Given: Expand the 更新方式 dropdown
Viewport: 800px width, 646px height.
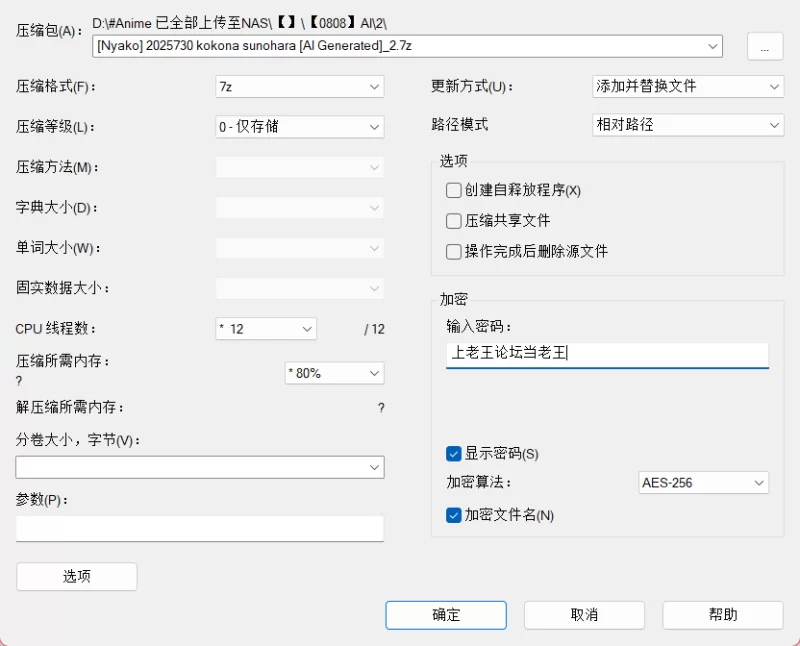Looking at the screenshot, I should pos(687,87).
